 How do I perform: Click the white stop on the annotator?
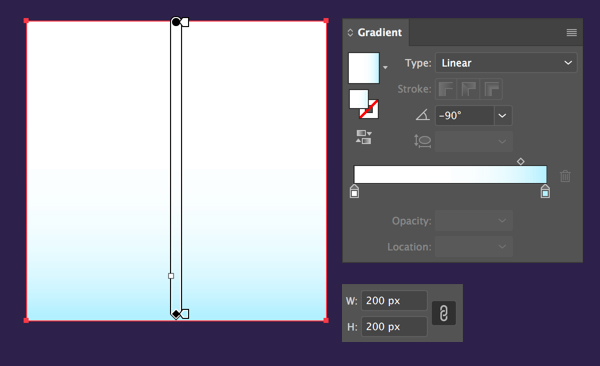tap(185, 22)
